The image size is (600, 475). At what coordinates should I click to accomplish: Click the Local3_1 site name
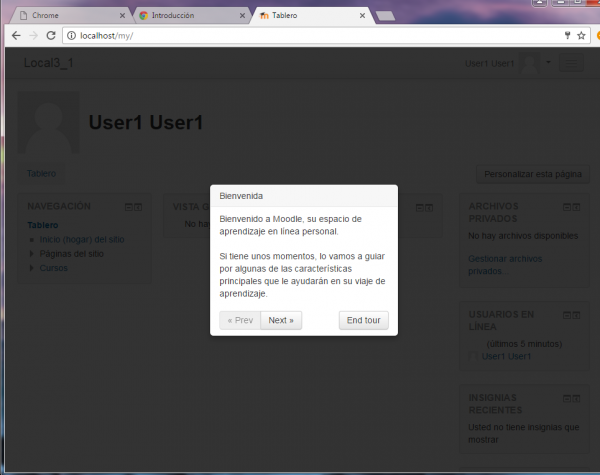pyautogui.click(x=49, y=63)
